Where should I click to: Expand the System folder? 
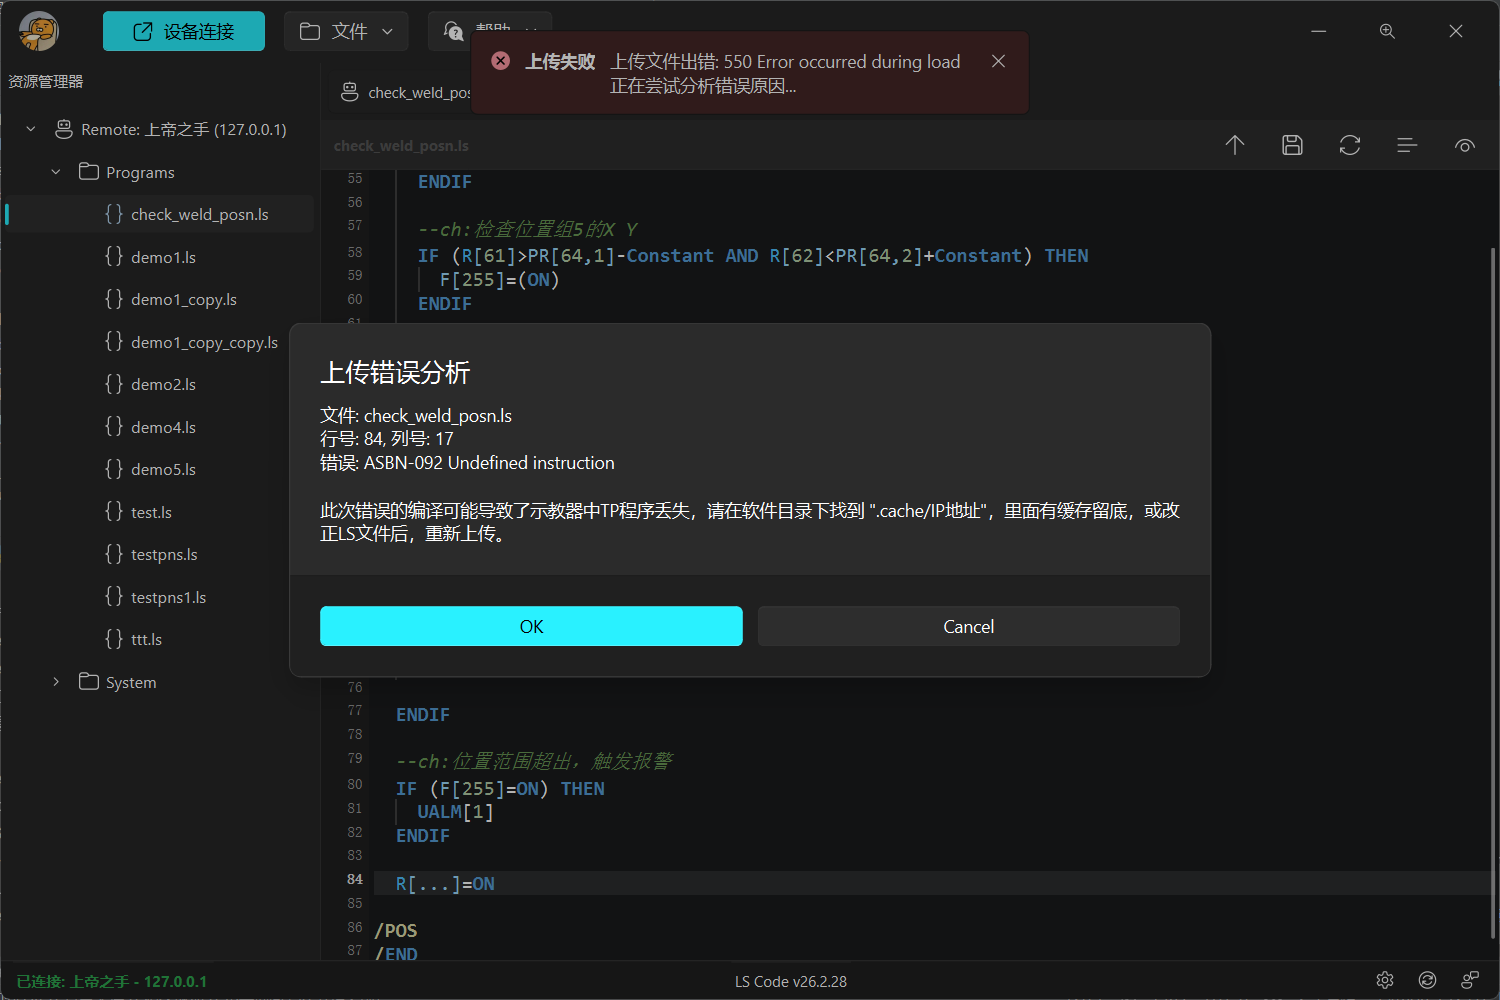(55, 681)
